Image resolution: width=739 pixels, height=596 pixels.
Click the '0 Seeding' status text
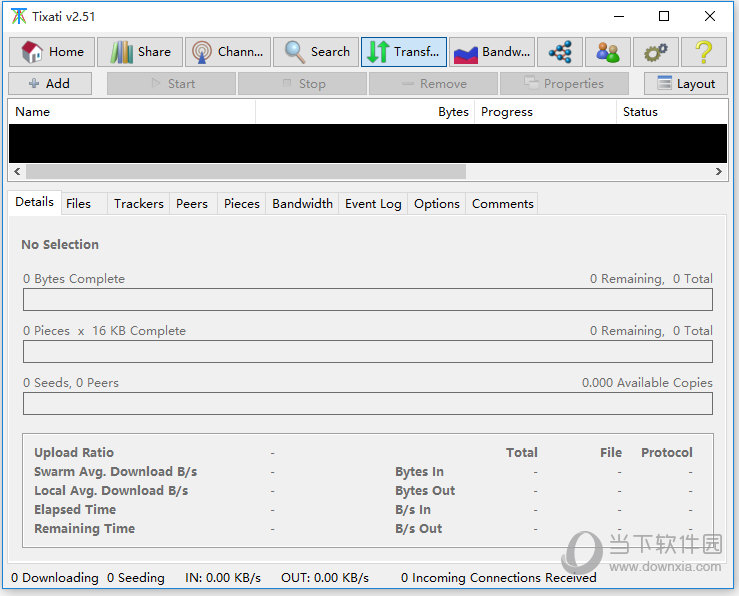coord(136,578)
